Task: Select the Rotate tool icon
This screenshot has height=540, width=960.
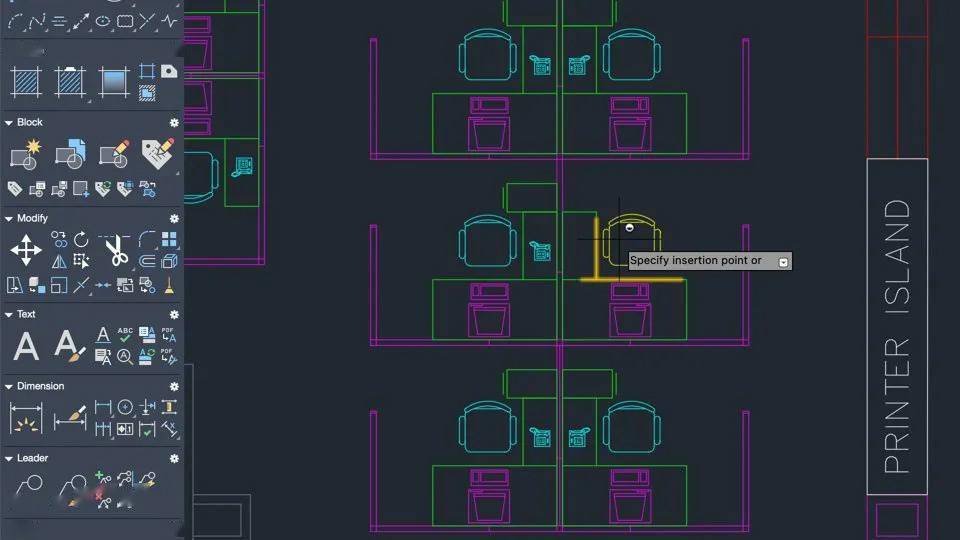Action: [81, 239]
